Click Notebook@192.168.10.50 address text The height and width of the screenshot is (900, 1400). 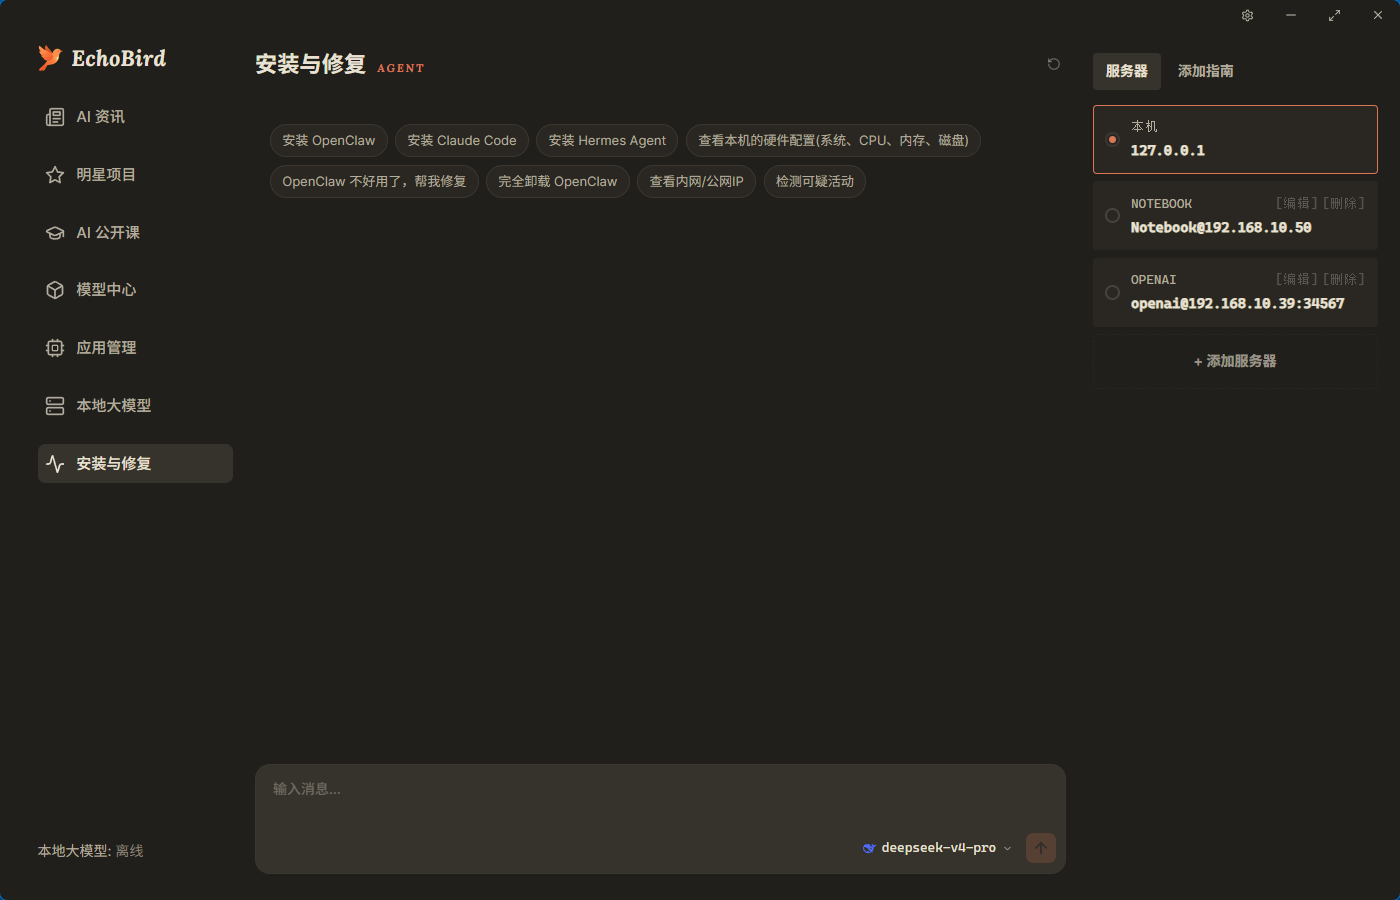point(1221,228)
